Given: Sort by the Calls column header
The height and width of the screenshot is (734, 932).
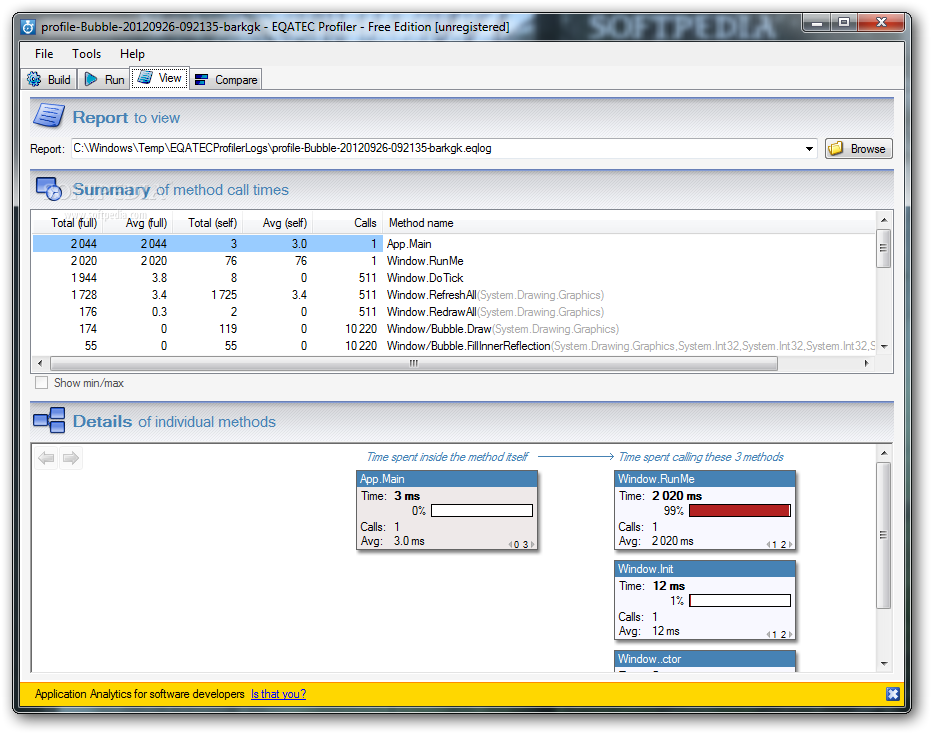Looking at the screenshot, I should (348, 223).
